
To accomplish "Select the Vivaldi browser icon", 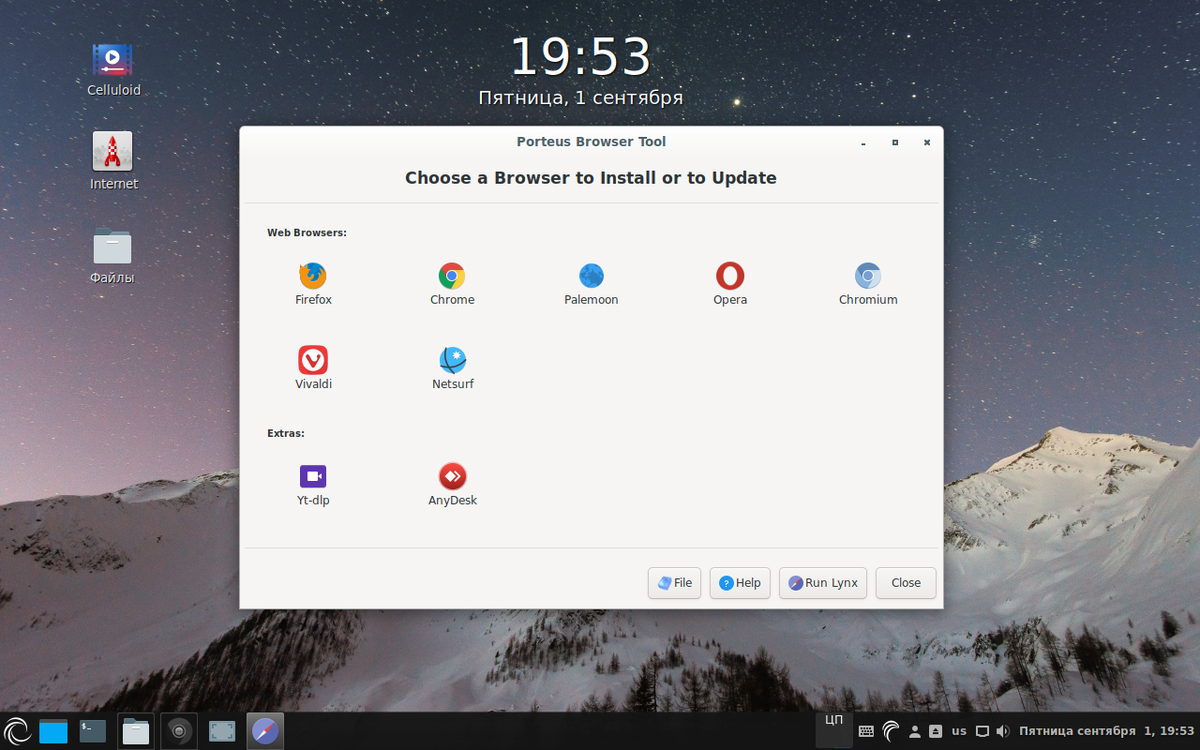I will point(313,360).
